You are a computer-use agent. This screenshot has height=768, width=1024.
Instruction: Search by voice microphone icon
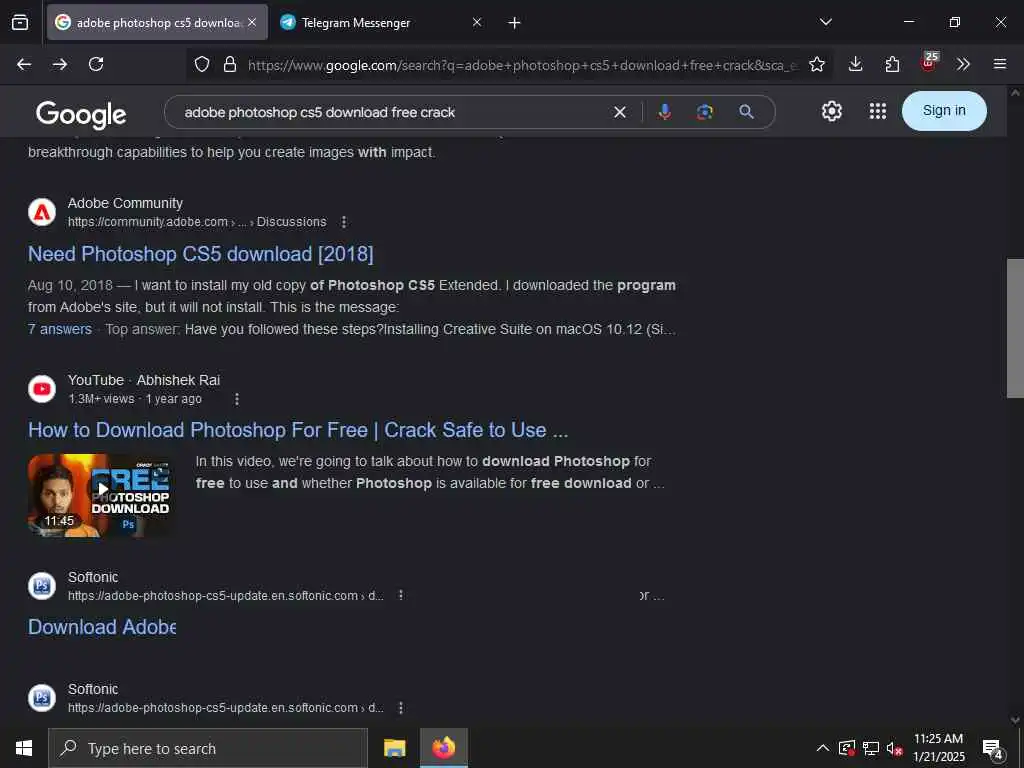[x=665, y=112]
